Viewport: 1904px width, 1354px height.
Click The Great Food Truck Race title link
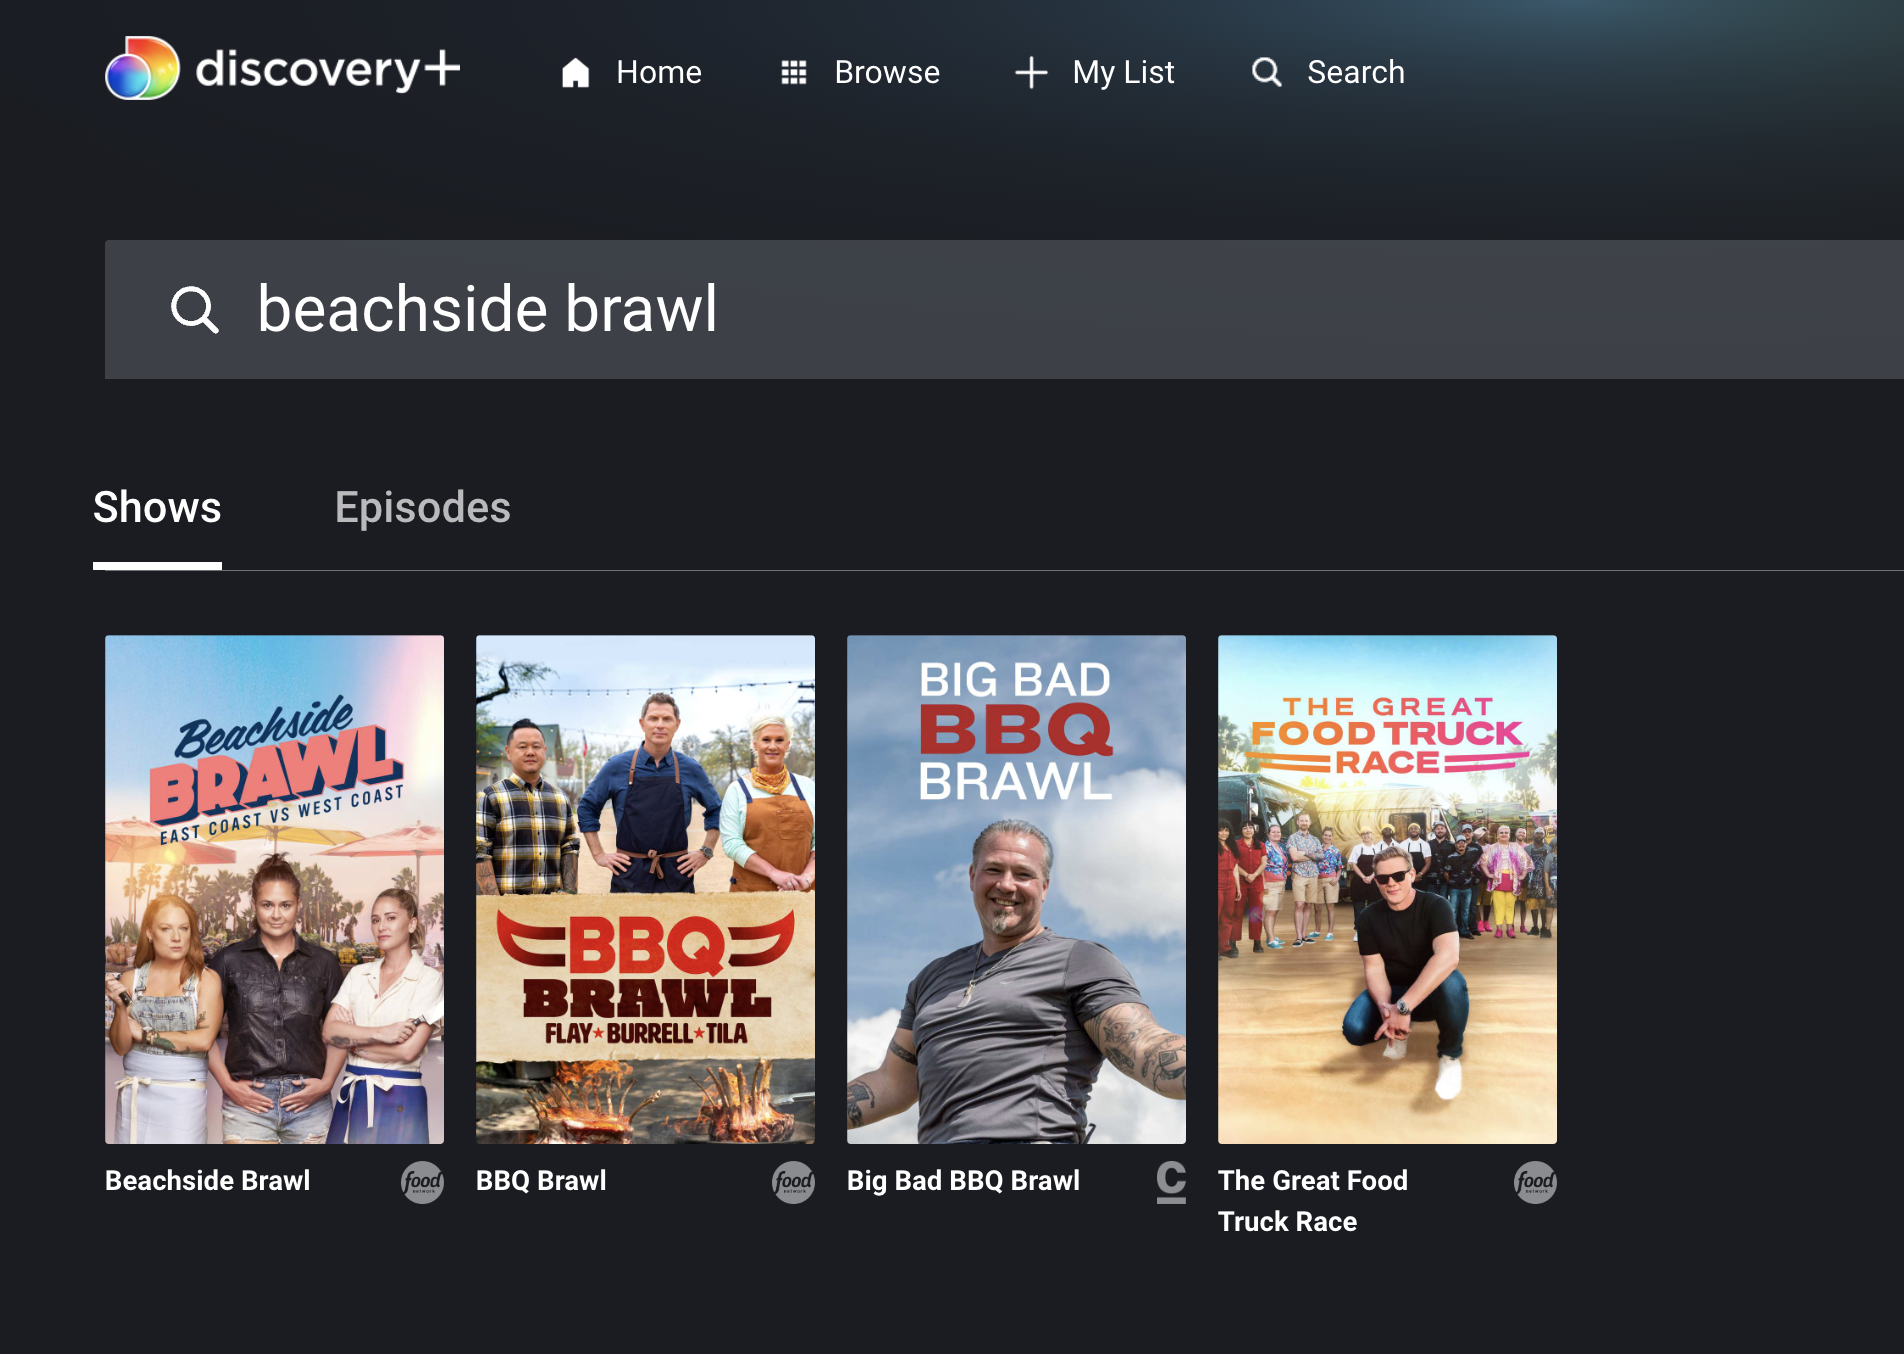point(1312,1201)
